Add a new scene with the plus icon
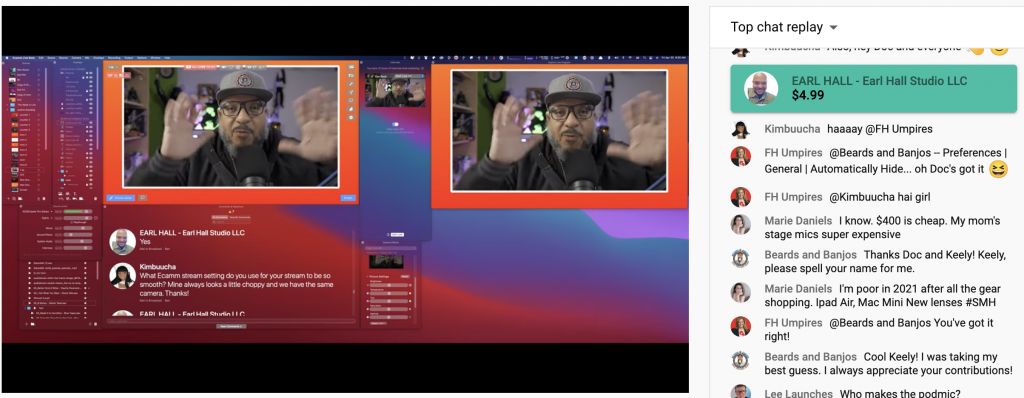 [8, 199]
